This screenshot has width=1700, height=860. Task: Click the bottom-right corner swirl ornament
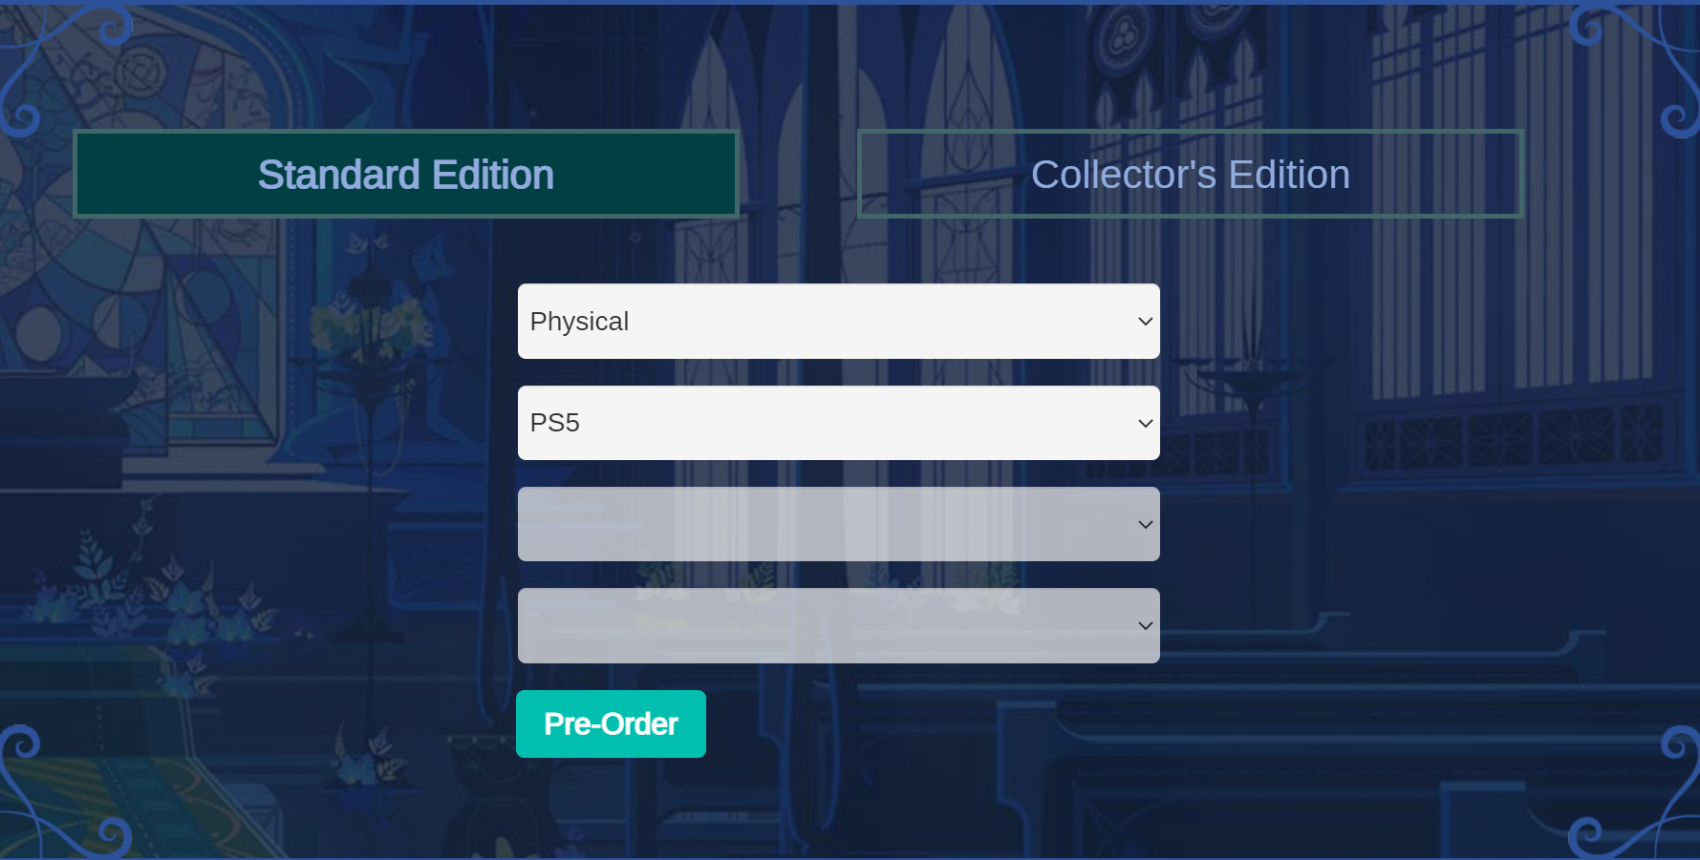[x=1635, y=790]
